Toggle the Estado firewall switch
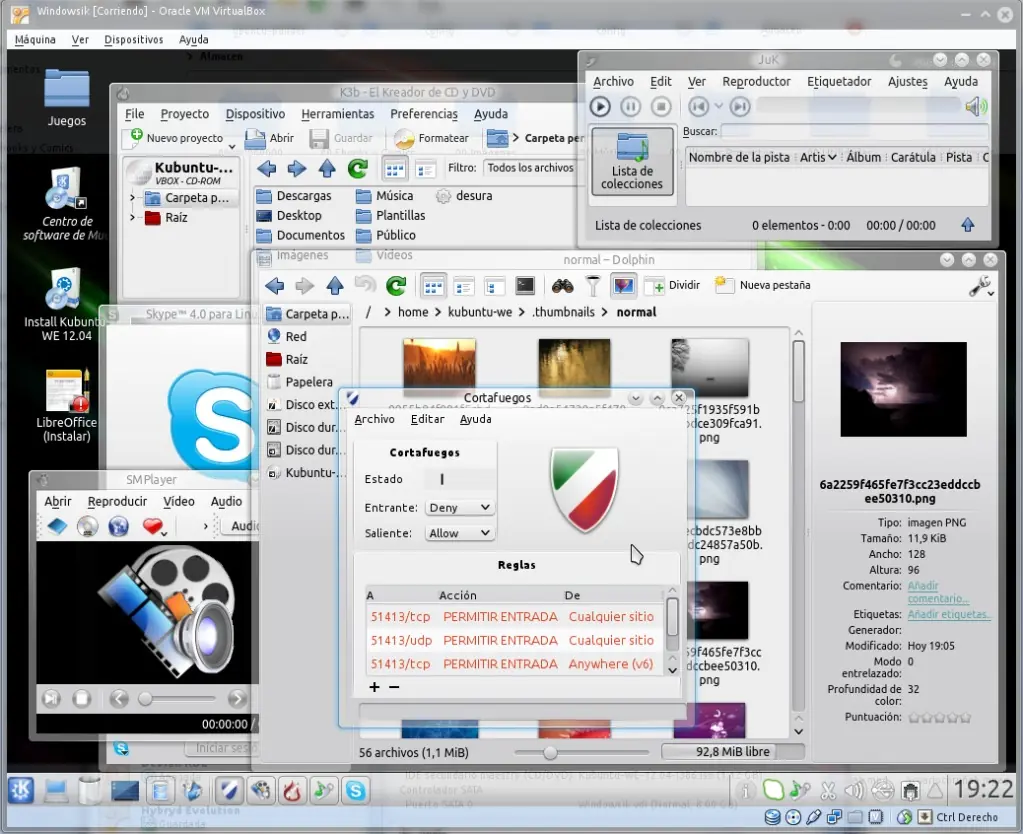Viewport: 1023px width, 834px height. coord(459,479)
